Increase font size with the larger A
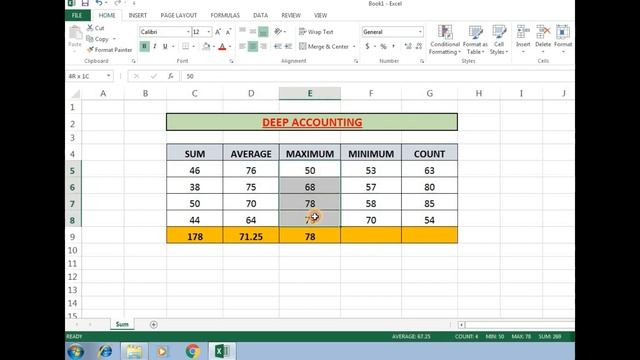This screenshot has width=640, height=360. coord(218,32)
